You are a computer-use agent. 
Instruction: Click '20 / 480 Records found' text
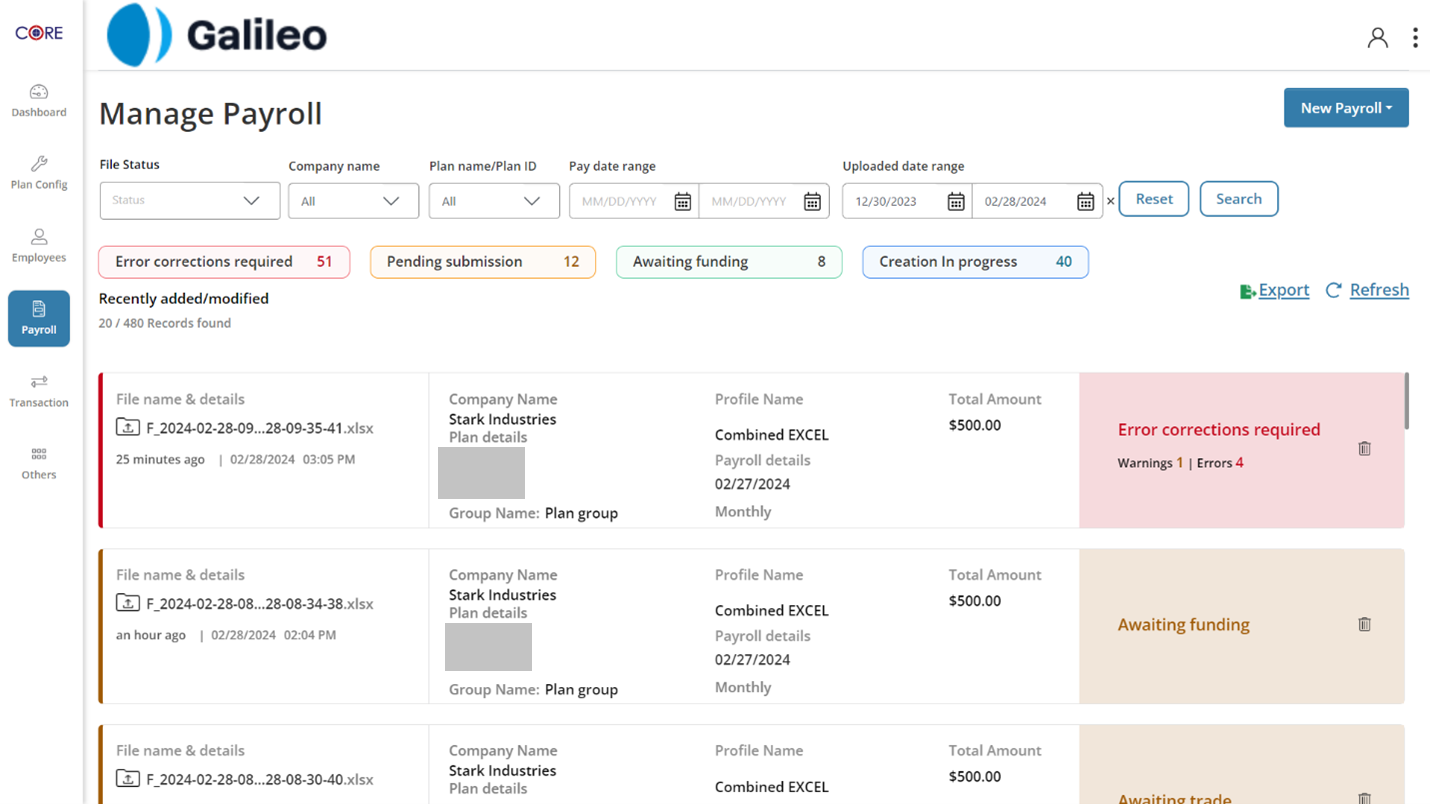[165, 323]
